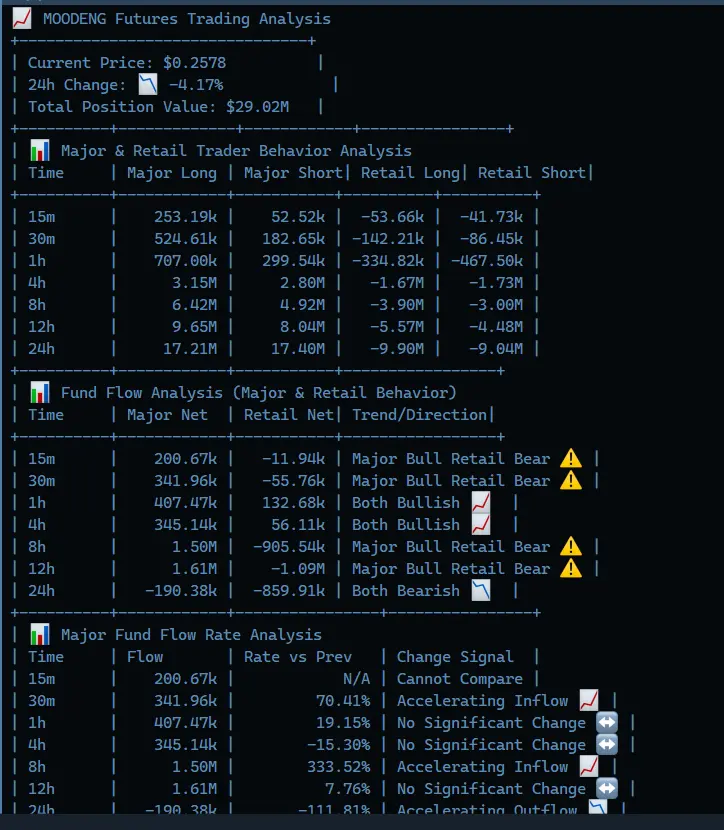Viewport: 724px width, 830px height.
Task: Select the -9.04M Retail Short value
Action: (x=496, y=348)
